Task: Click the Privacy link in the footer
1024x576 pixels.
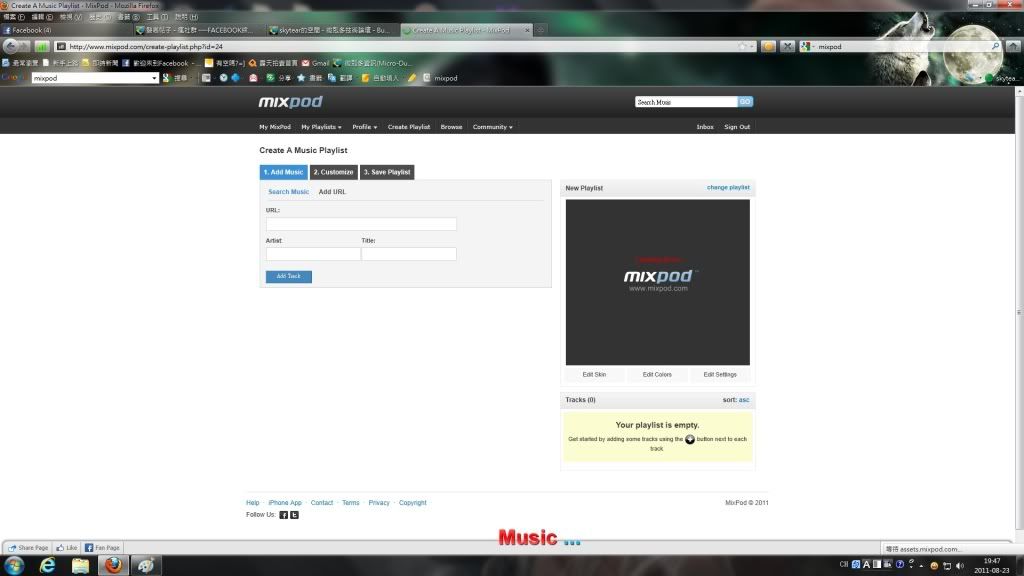Action: (x=379, y=503)
